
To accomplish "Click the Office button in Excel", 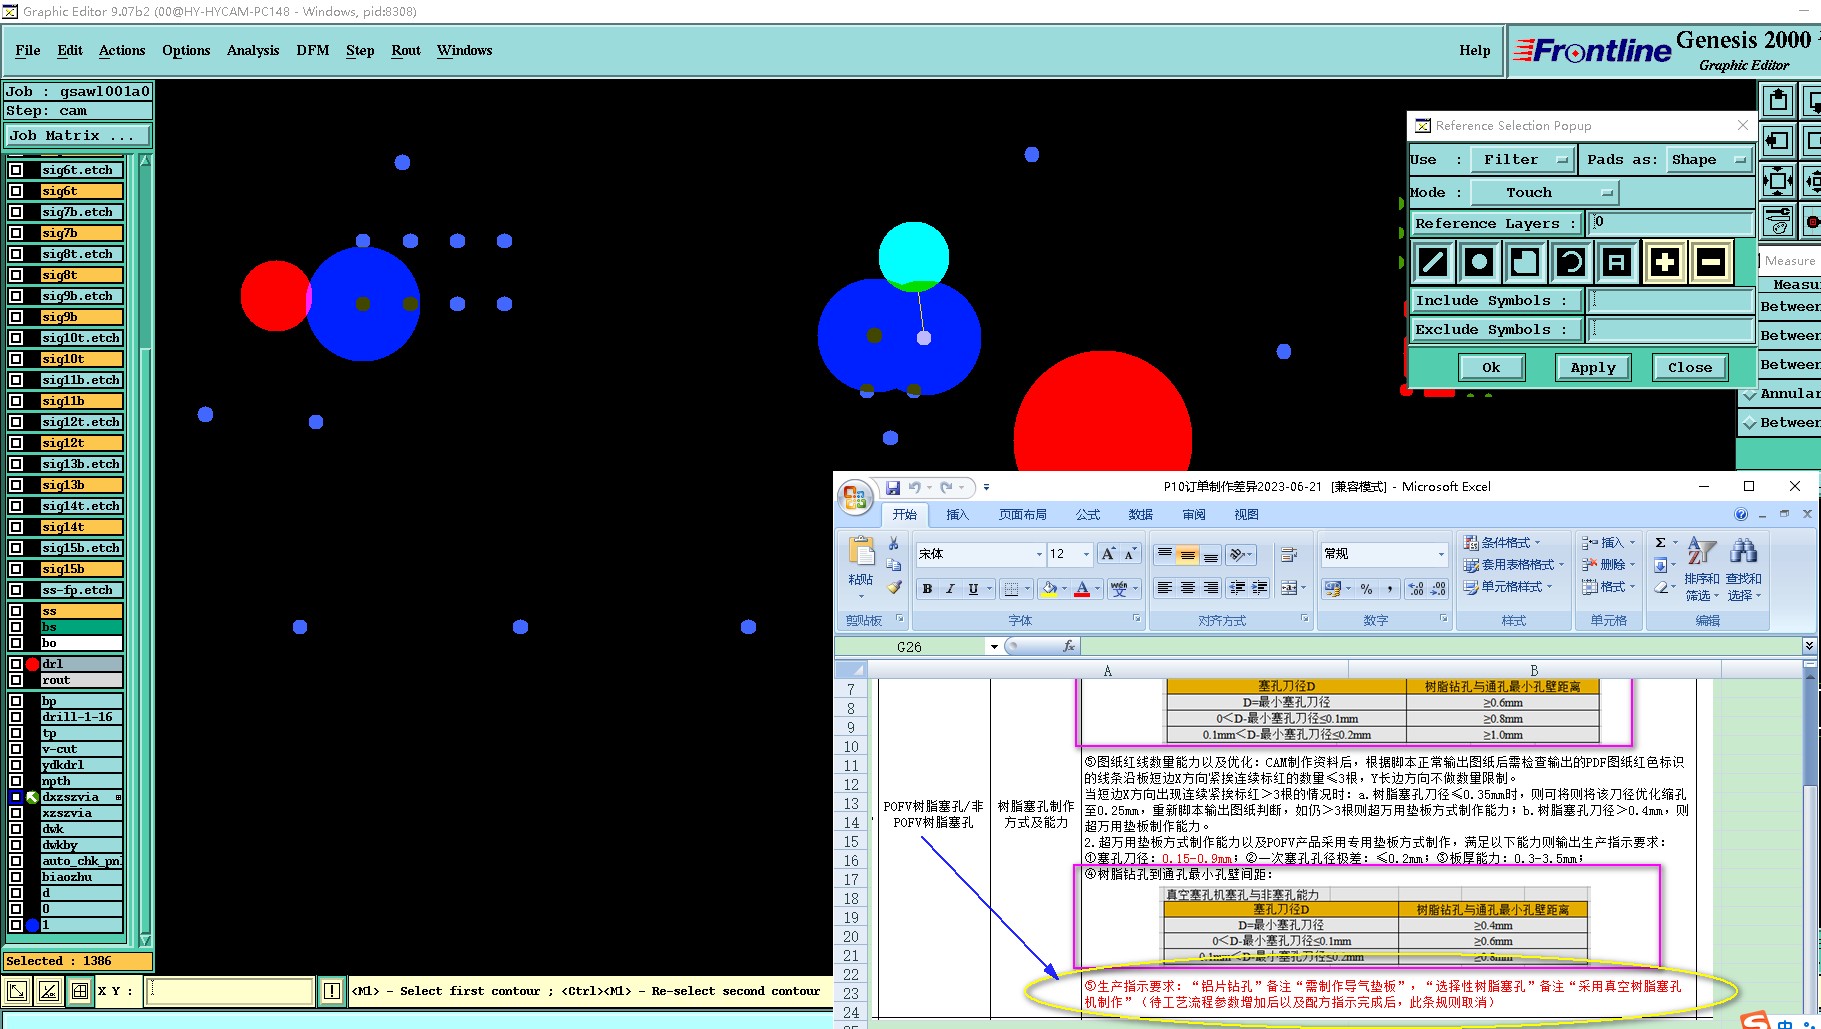I will pos(855,497).
